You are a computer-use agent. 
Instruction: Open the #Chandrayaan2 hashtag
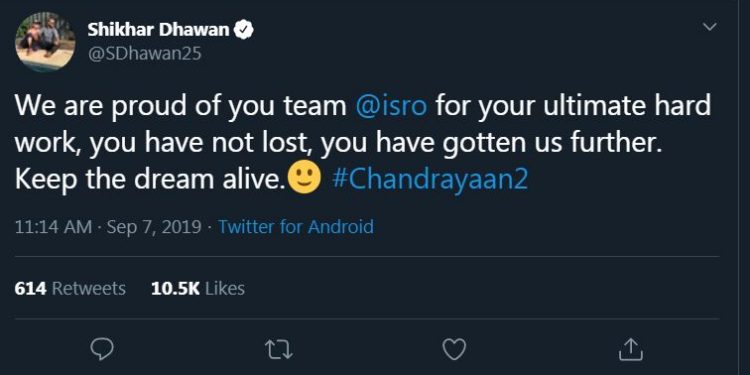(x=429, y=179)
